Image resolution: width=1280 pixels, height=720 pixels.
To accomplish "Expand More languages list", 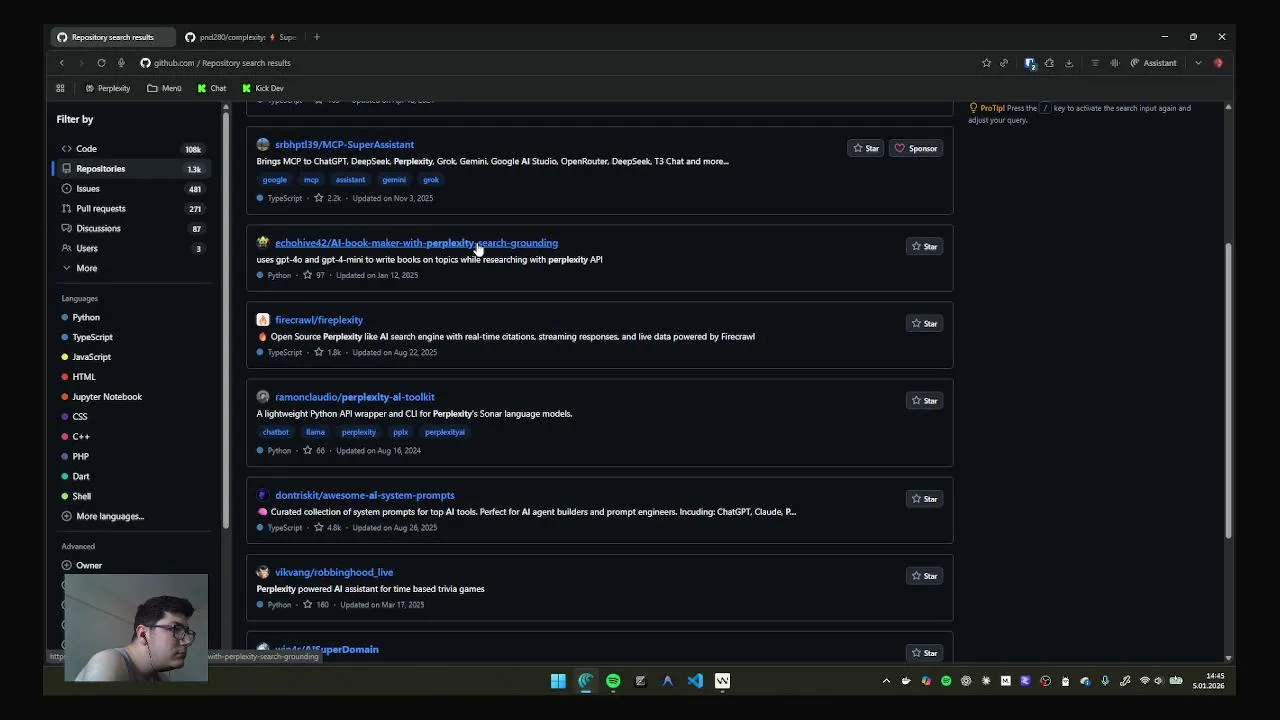I will (103, 516).
